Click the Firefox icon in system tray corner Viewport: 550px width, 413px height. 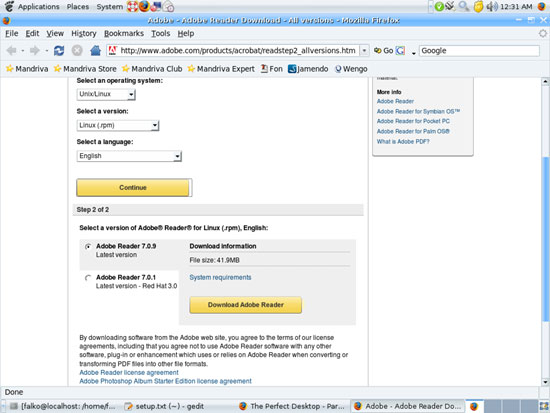click(x=542, y=6)
